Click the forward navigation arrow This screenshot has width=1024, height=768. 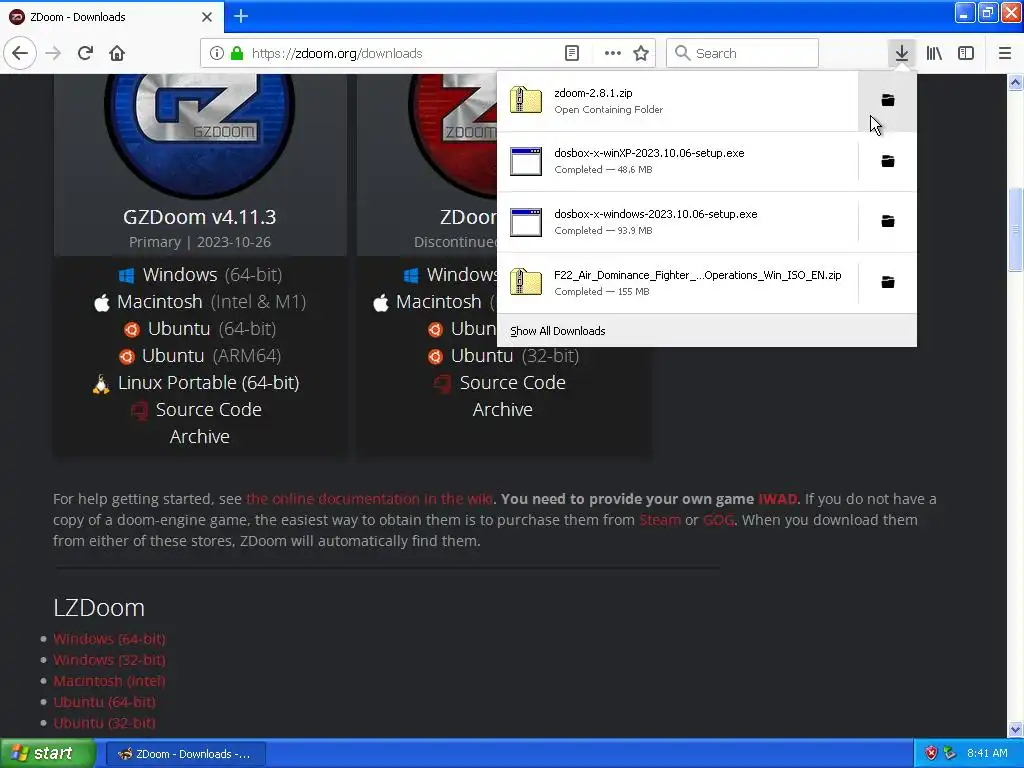point(53,53)
